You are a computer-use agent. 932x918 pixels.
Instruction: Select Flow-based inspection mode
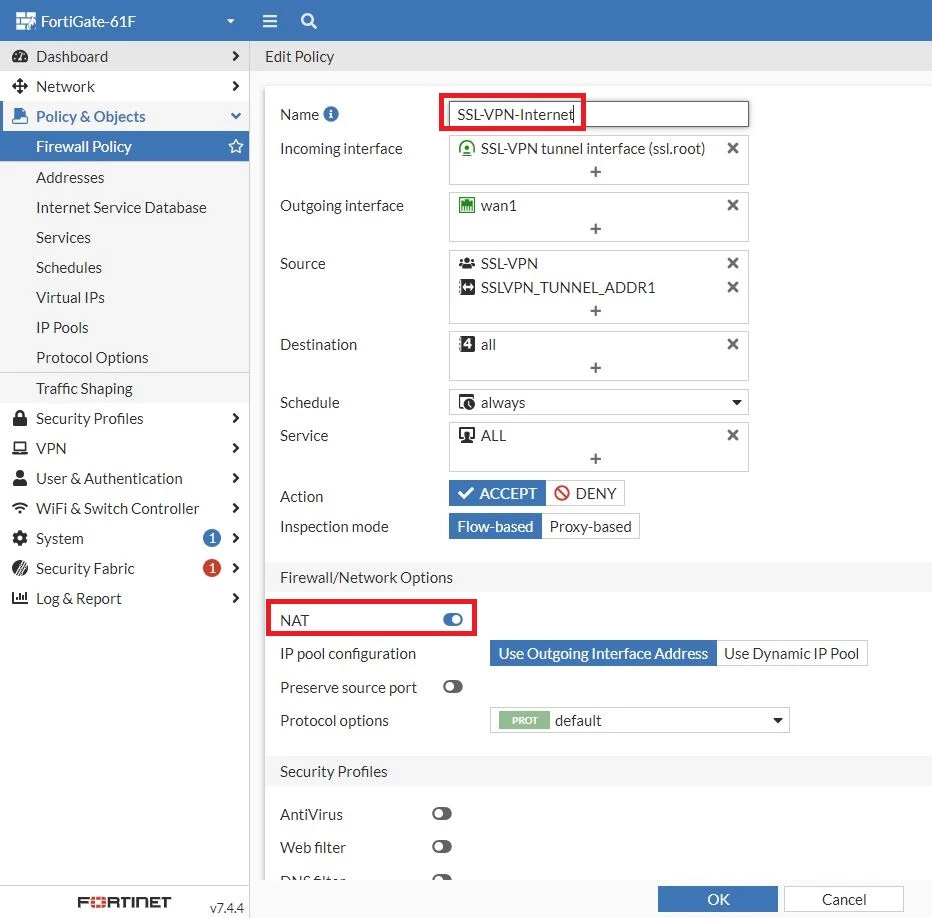coord(495,526)
